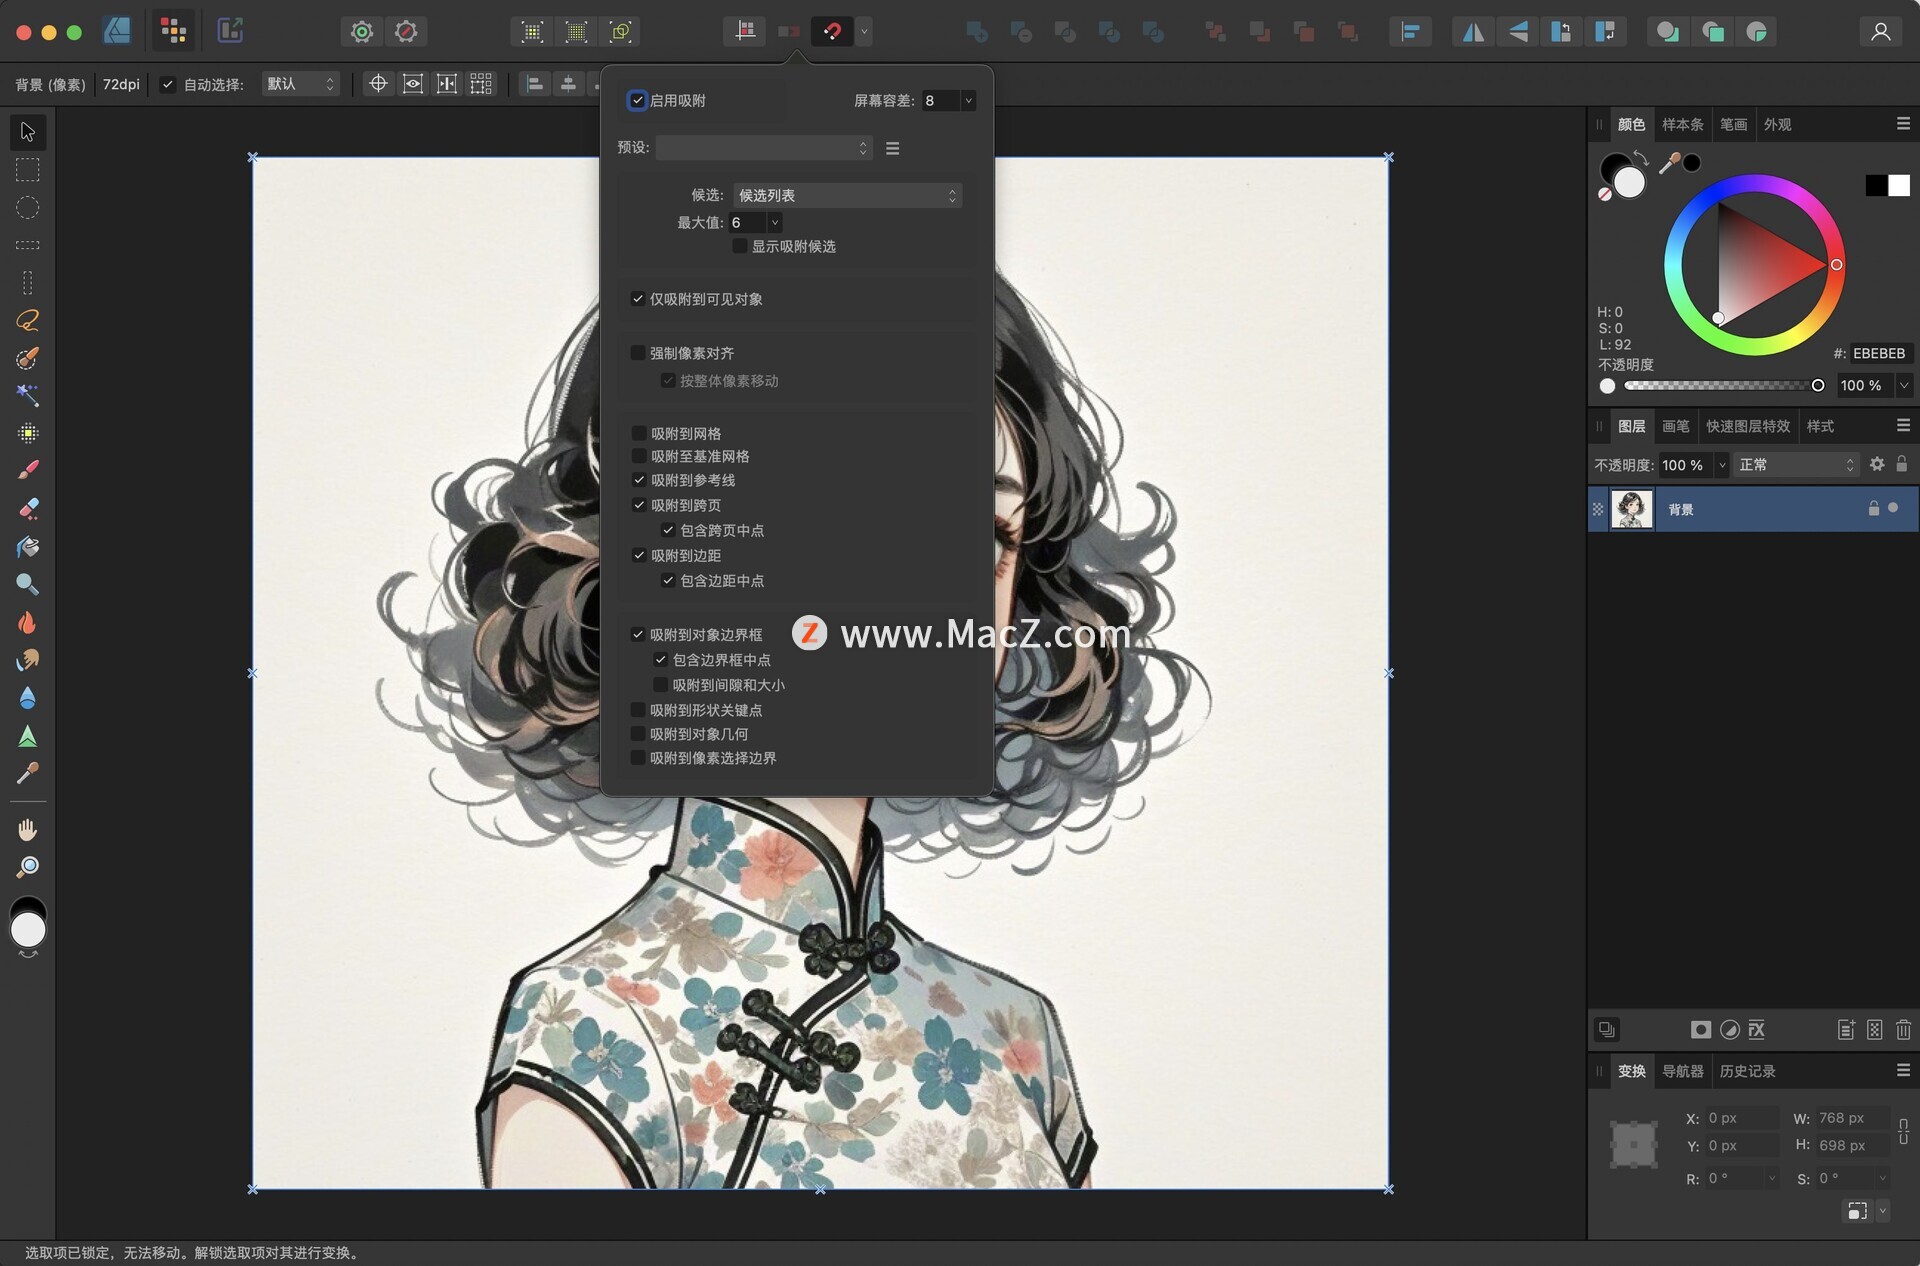Viewport: 1920px width, 1266px height.
Task: Open layer opacity 100% dropdown arrow
Action: pos(1722,465)
